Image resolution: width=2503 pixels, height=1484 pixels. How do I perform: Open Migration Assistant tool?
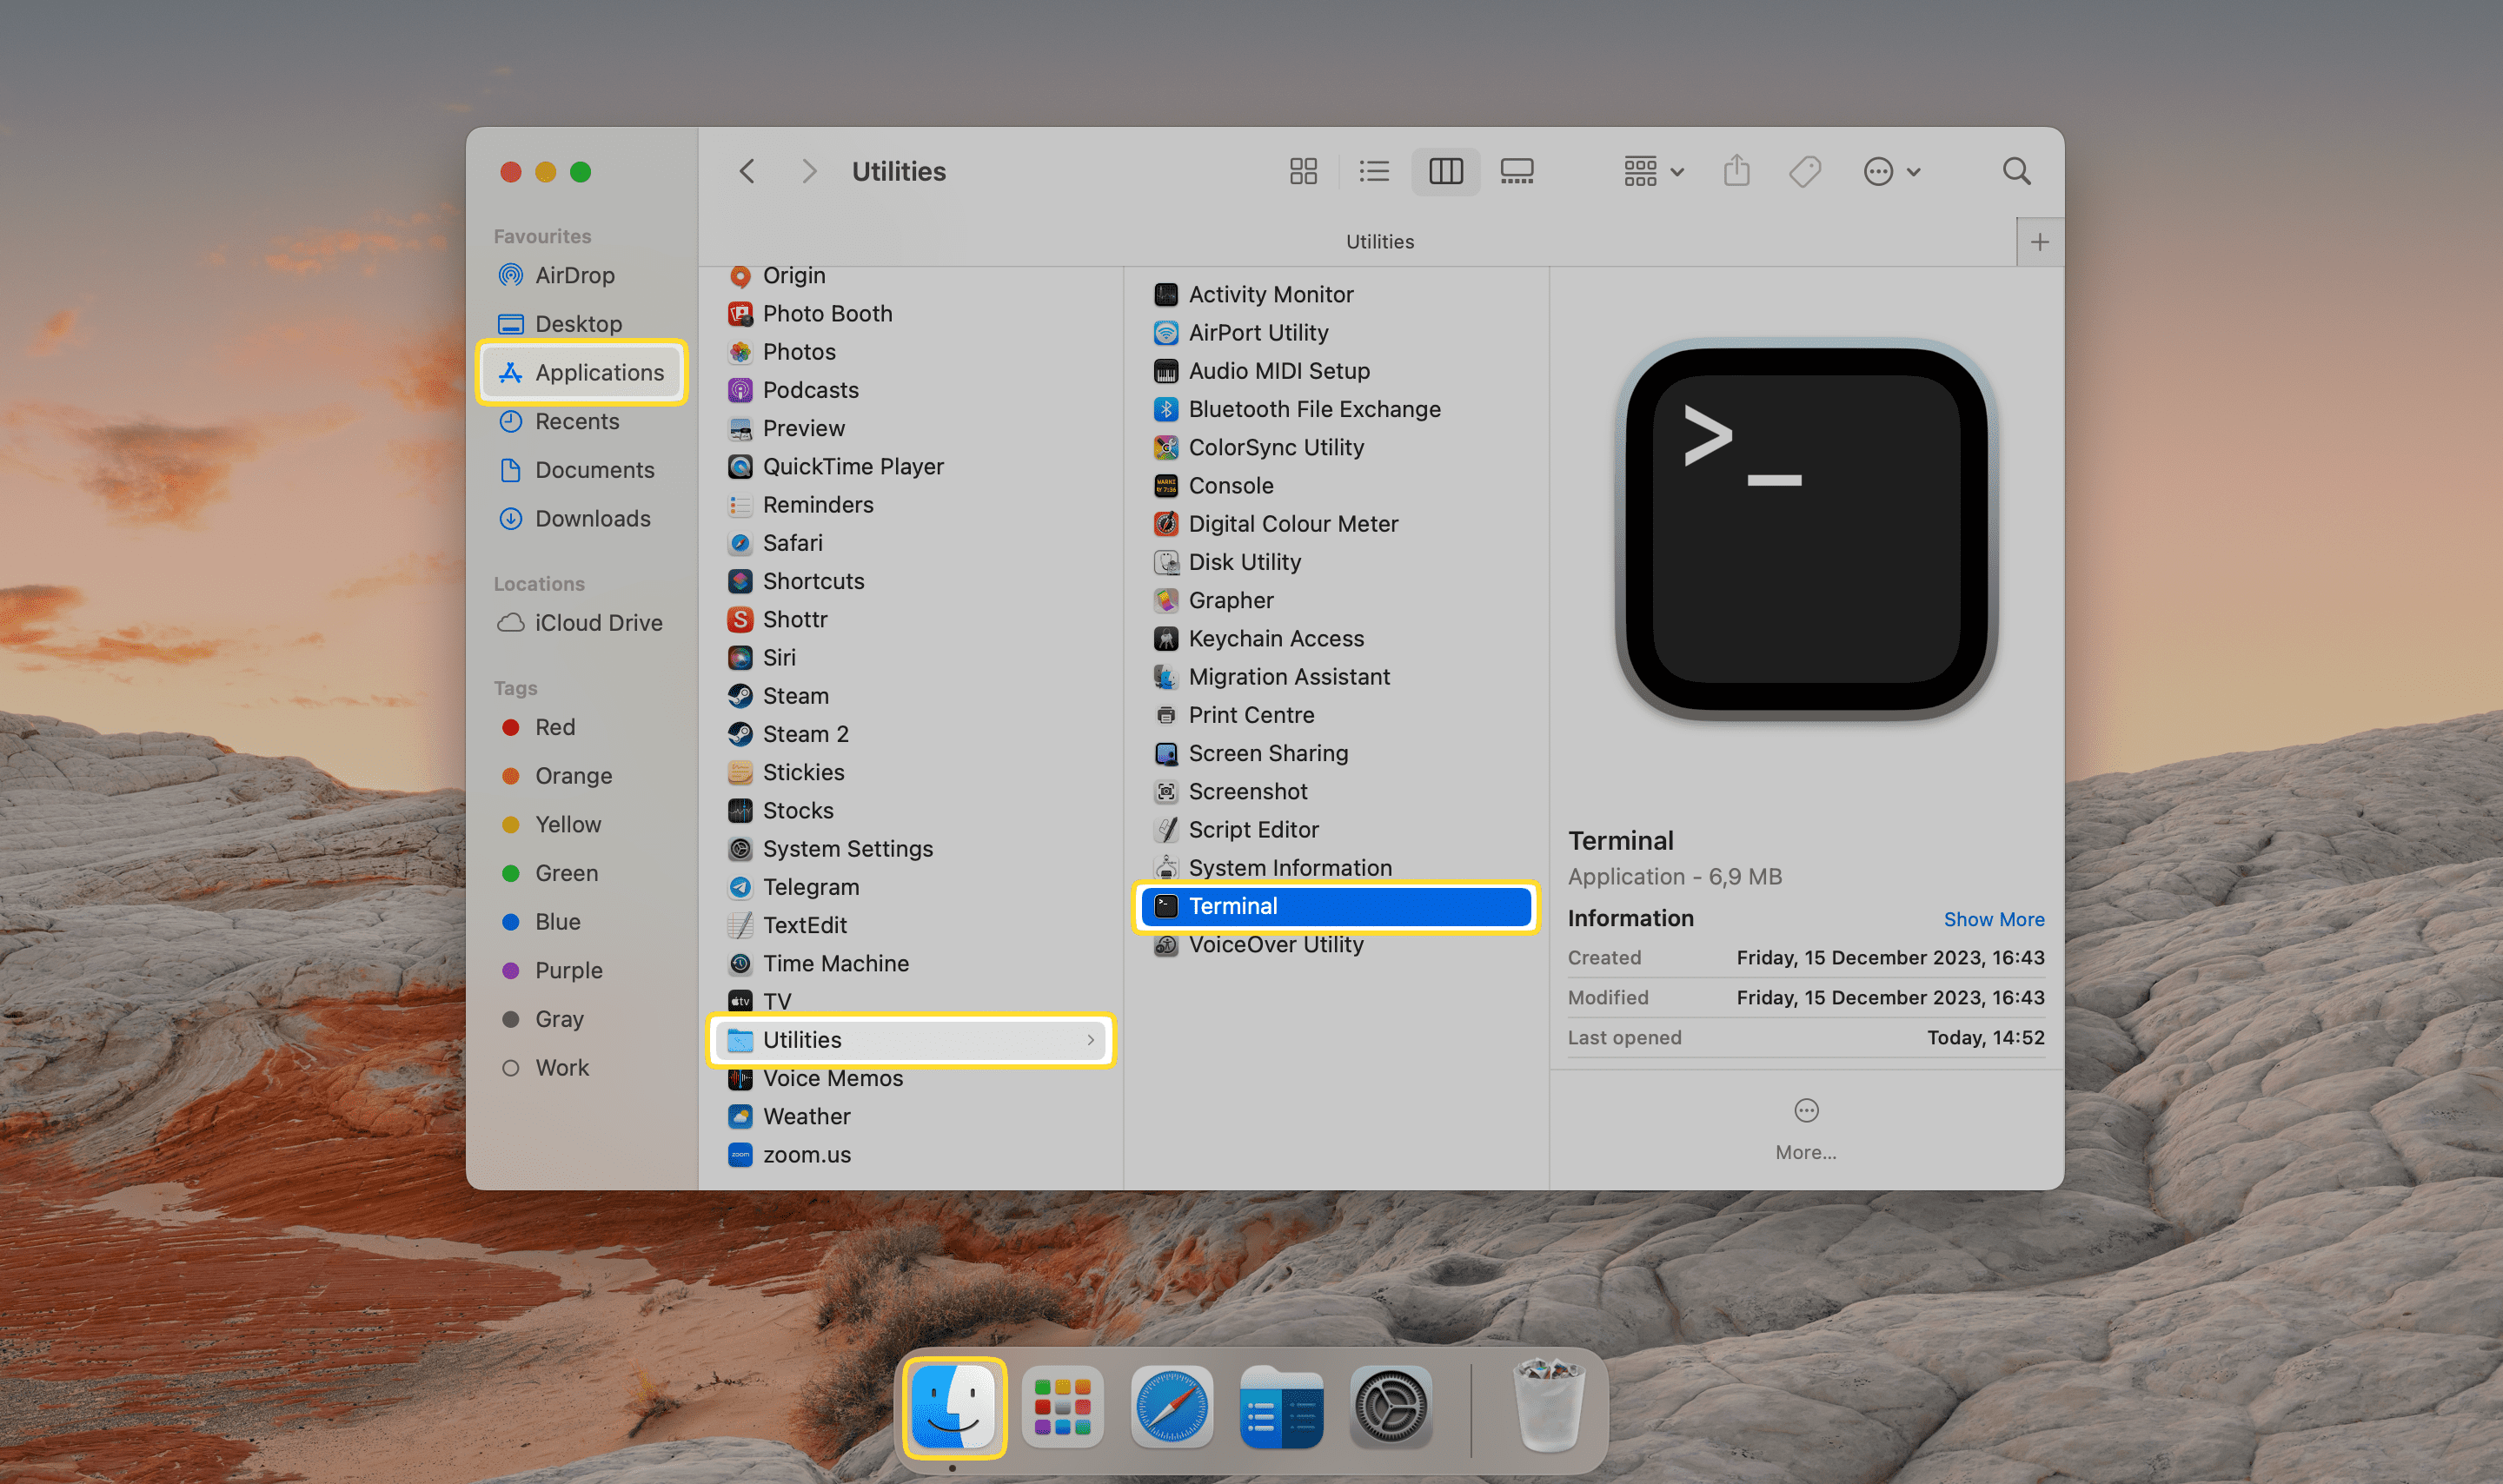pyautogui.click(x=1288, y=675)
